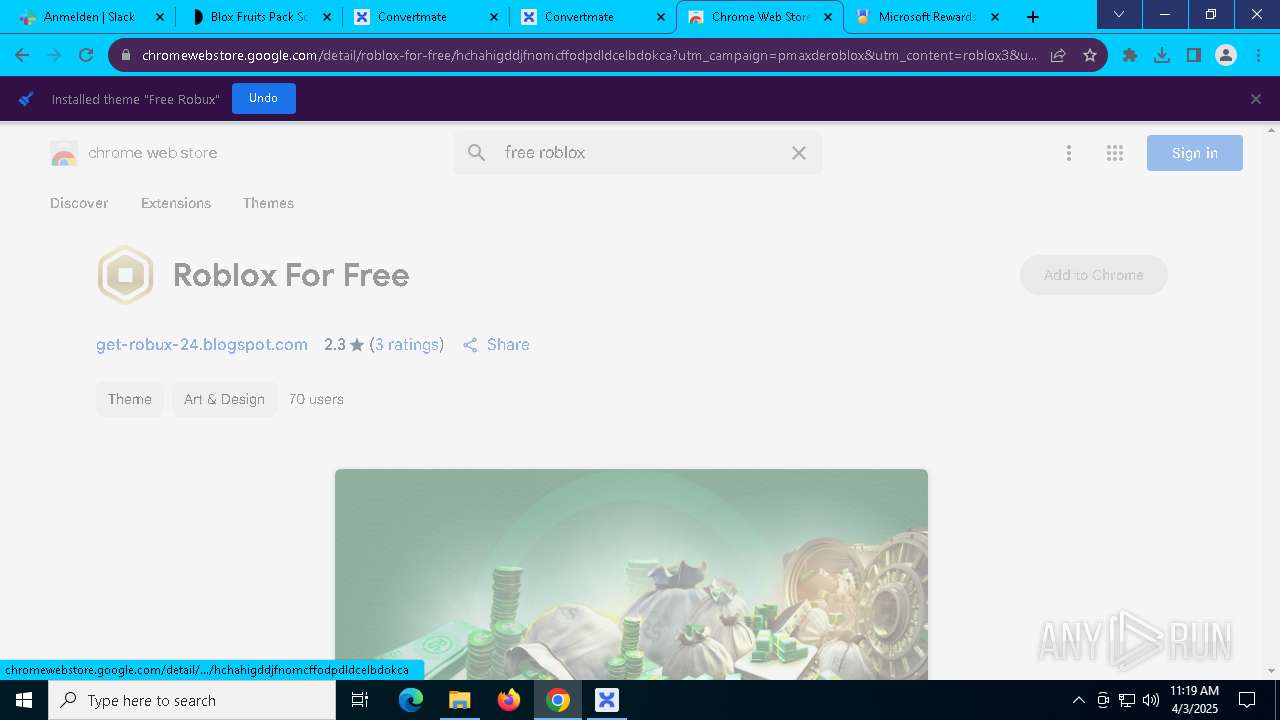Open the Windows Start menu
The width and height of the screenshot is (1280, 720).
point(24,700)
